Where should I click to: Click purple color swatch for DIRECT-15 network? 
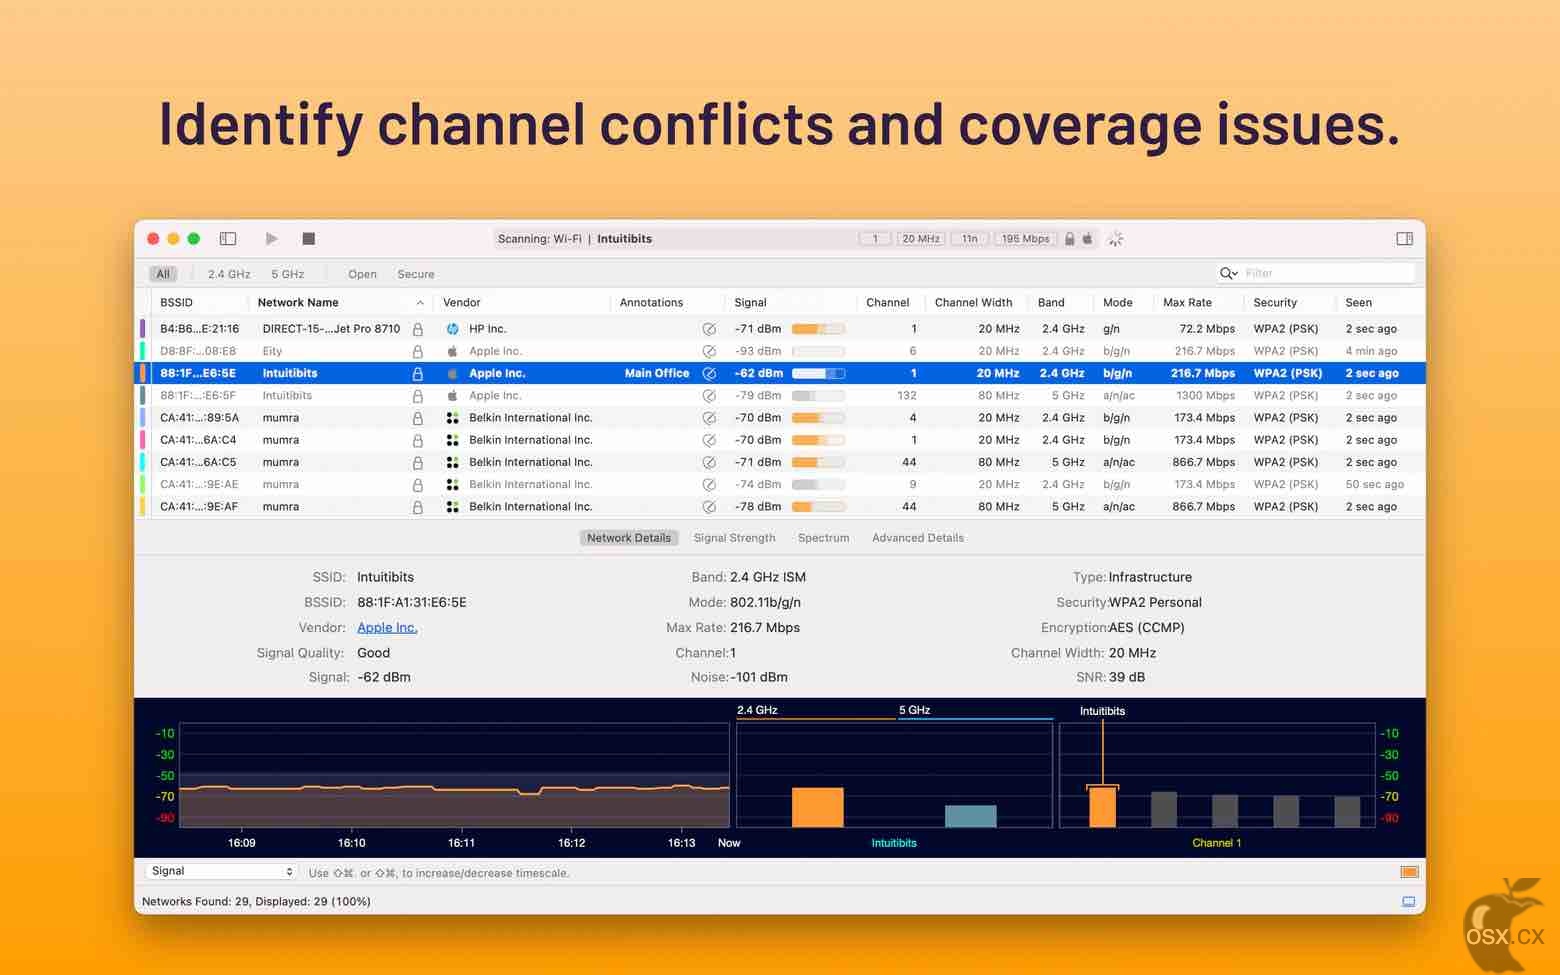click(x=142, y=329)
